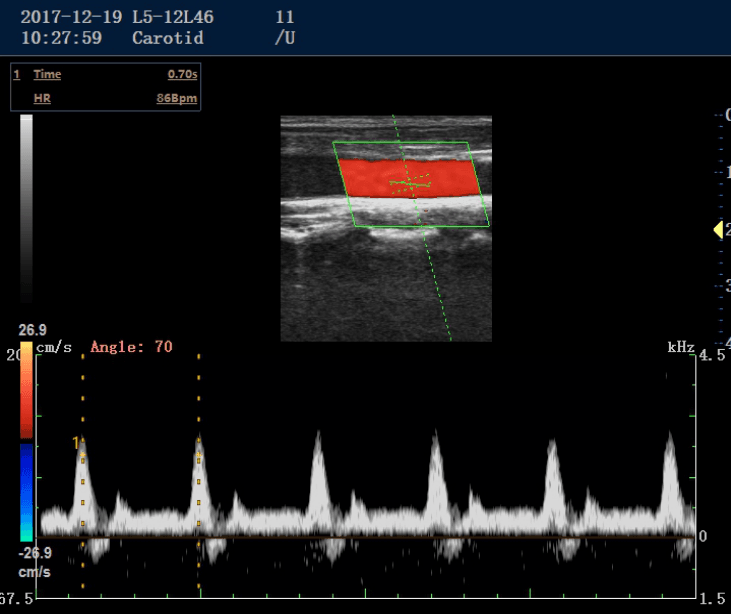731x614 pixels.
Task: Click the time 10:27:59 in header
Action: 62,38
